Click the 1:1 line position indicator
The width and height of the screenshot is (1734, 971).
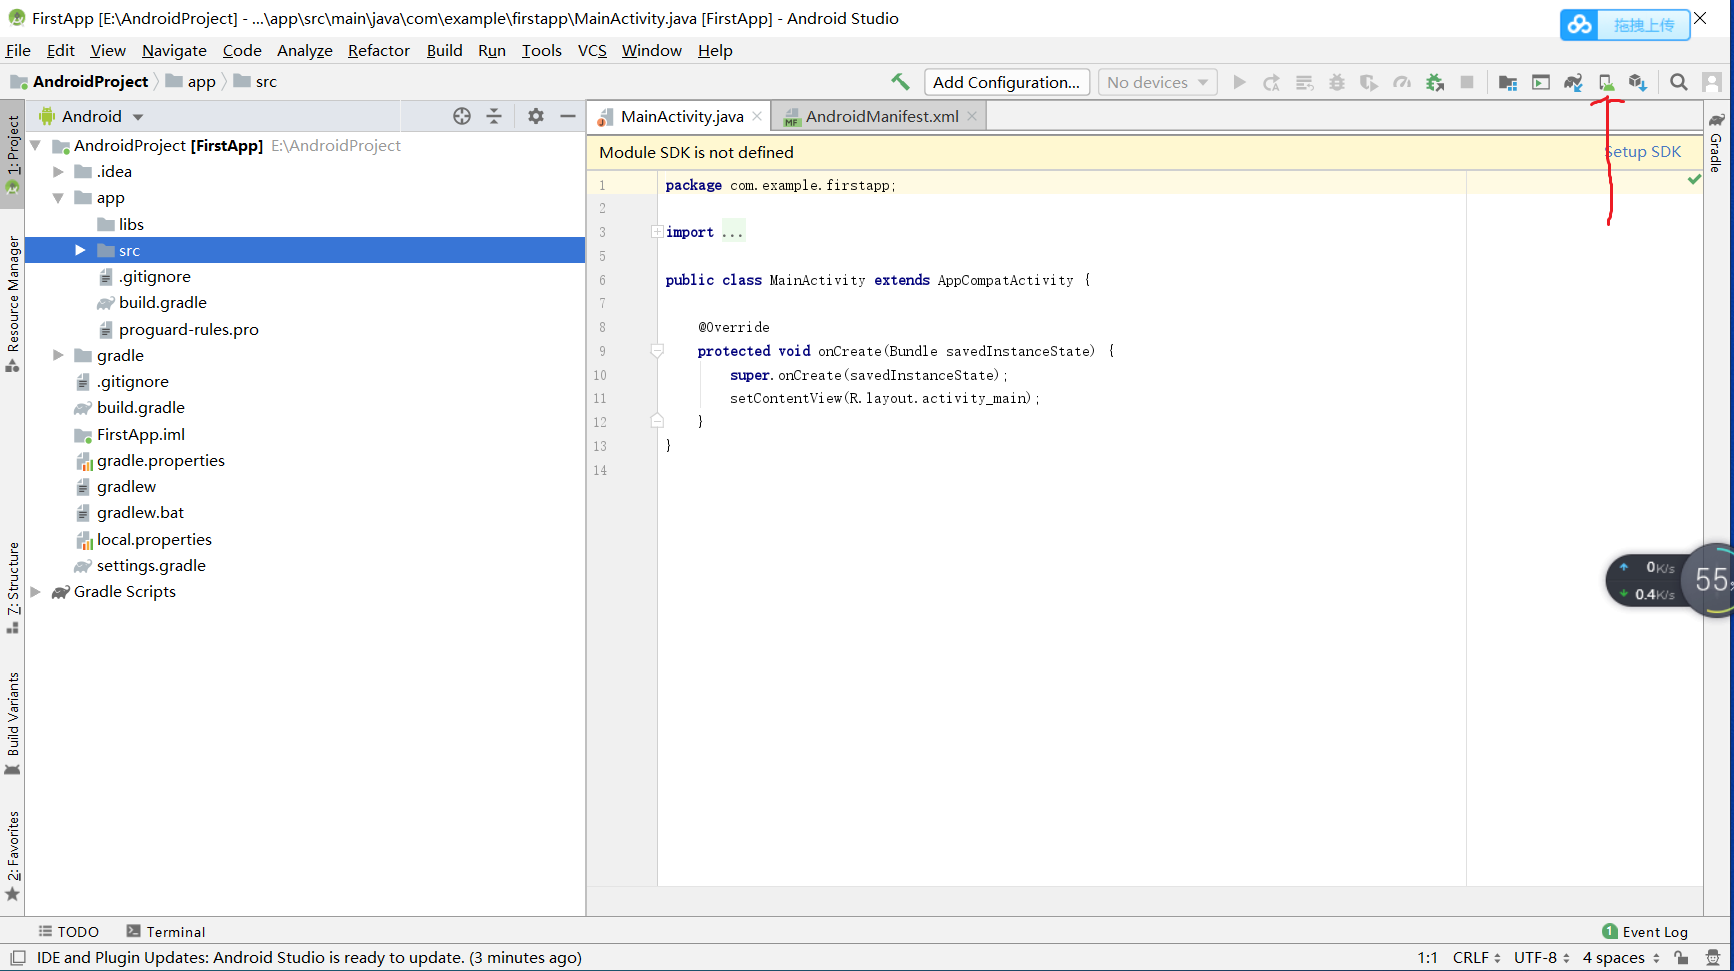pyautogui.click(x=1427, y=958)
